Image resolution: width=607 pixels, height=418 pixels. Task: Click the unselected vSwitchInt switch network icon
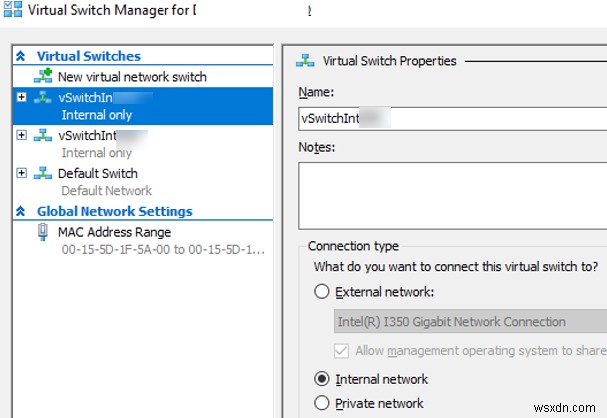point(43,135)
